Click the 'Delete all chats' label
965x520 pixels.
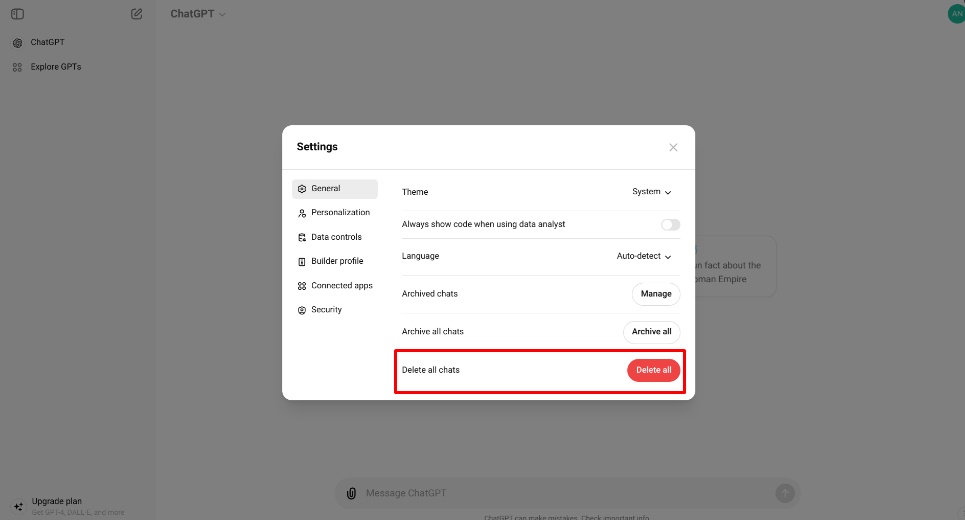pos(431,370)
